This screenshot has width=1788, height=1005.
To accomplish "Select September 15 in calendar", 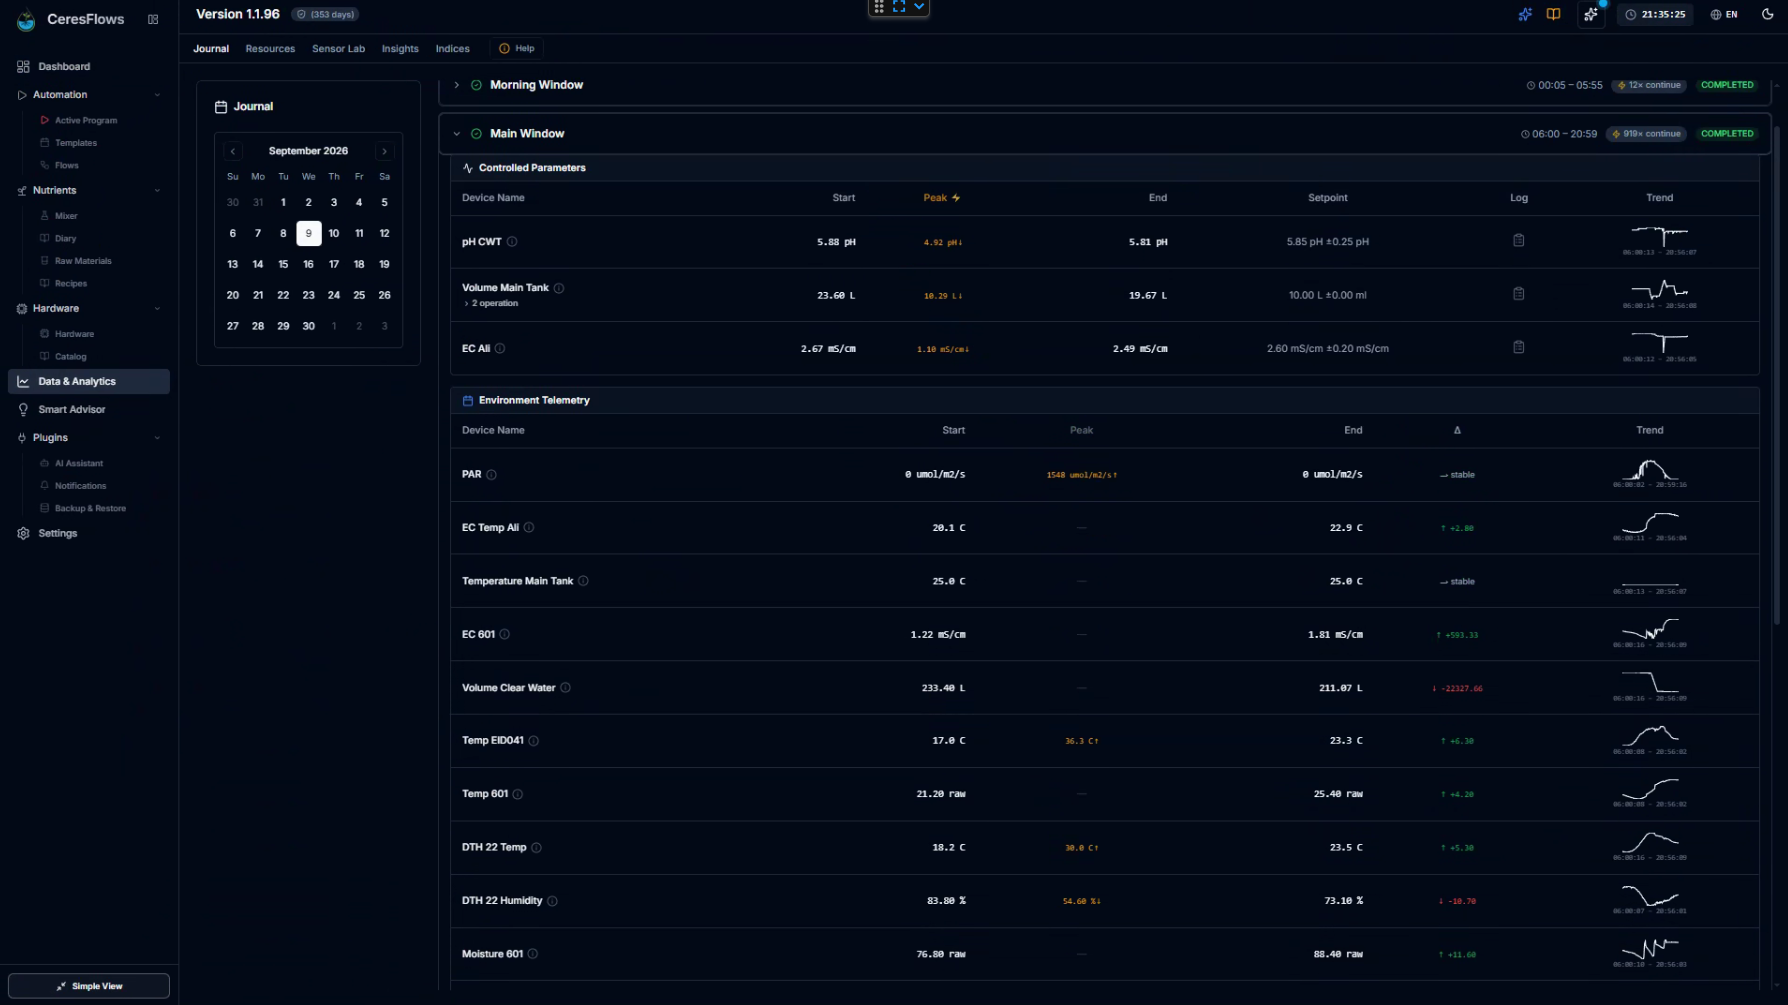I will tap(283, 265).
